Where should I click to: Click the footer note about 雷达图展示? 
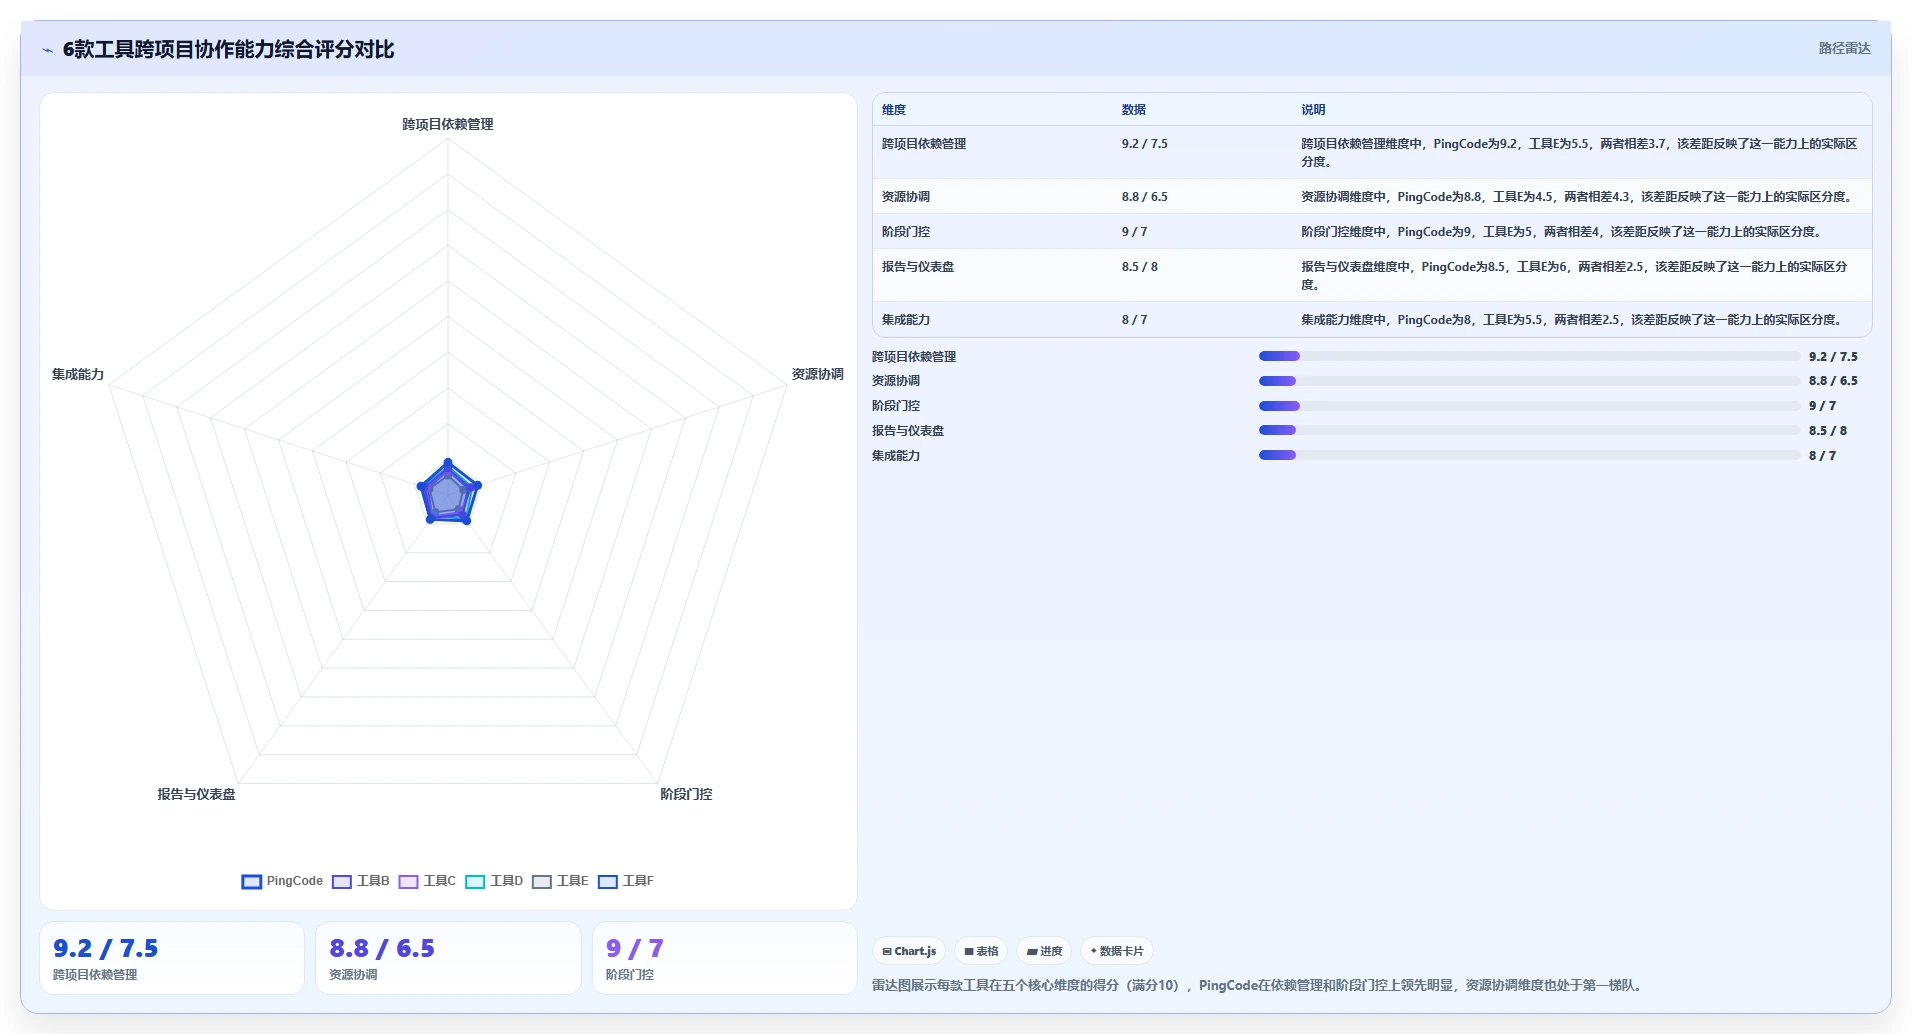pyautogui.click(x=1257, y=985)
